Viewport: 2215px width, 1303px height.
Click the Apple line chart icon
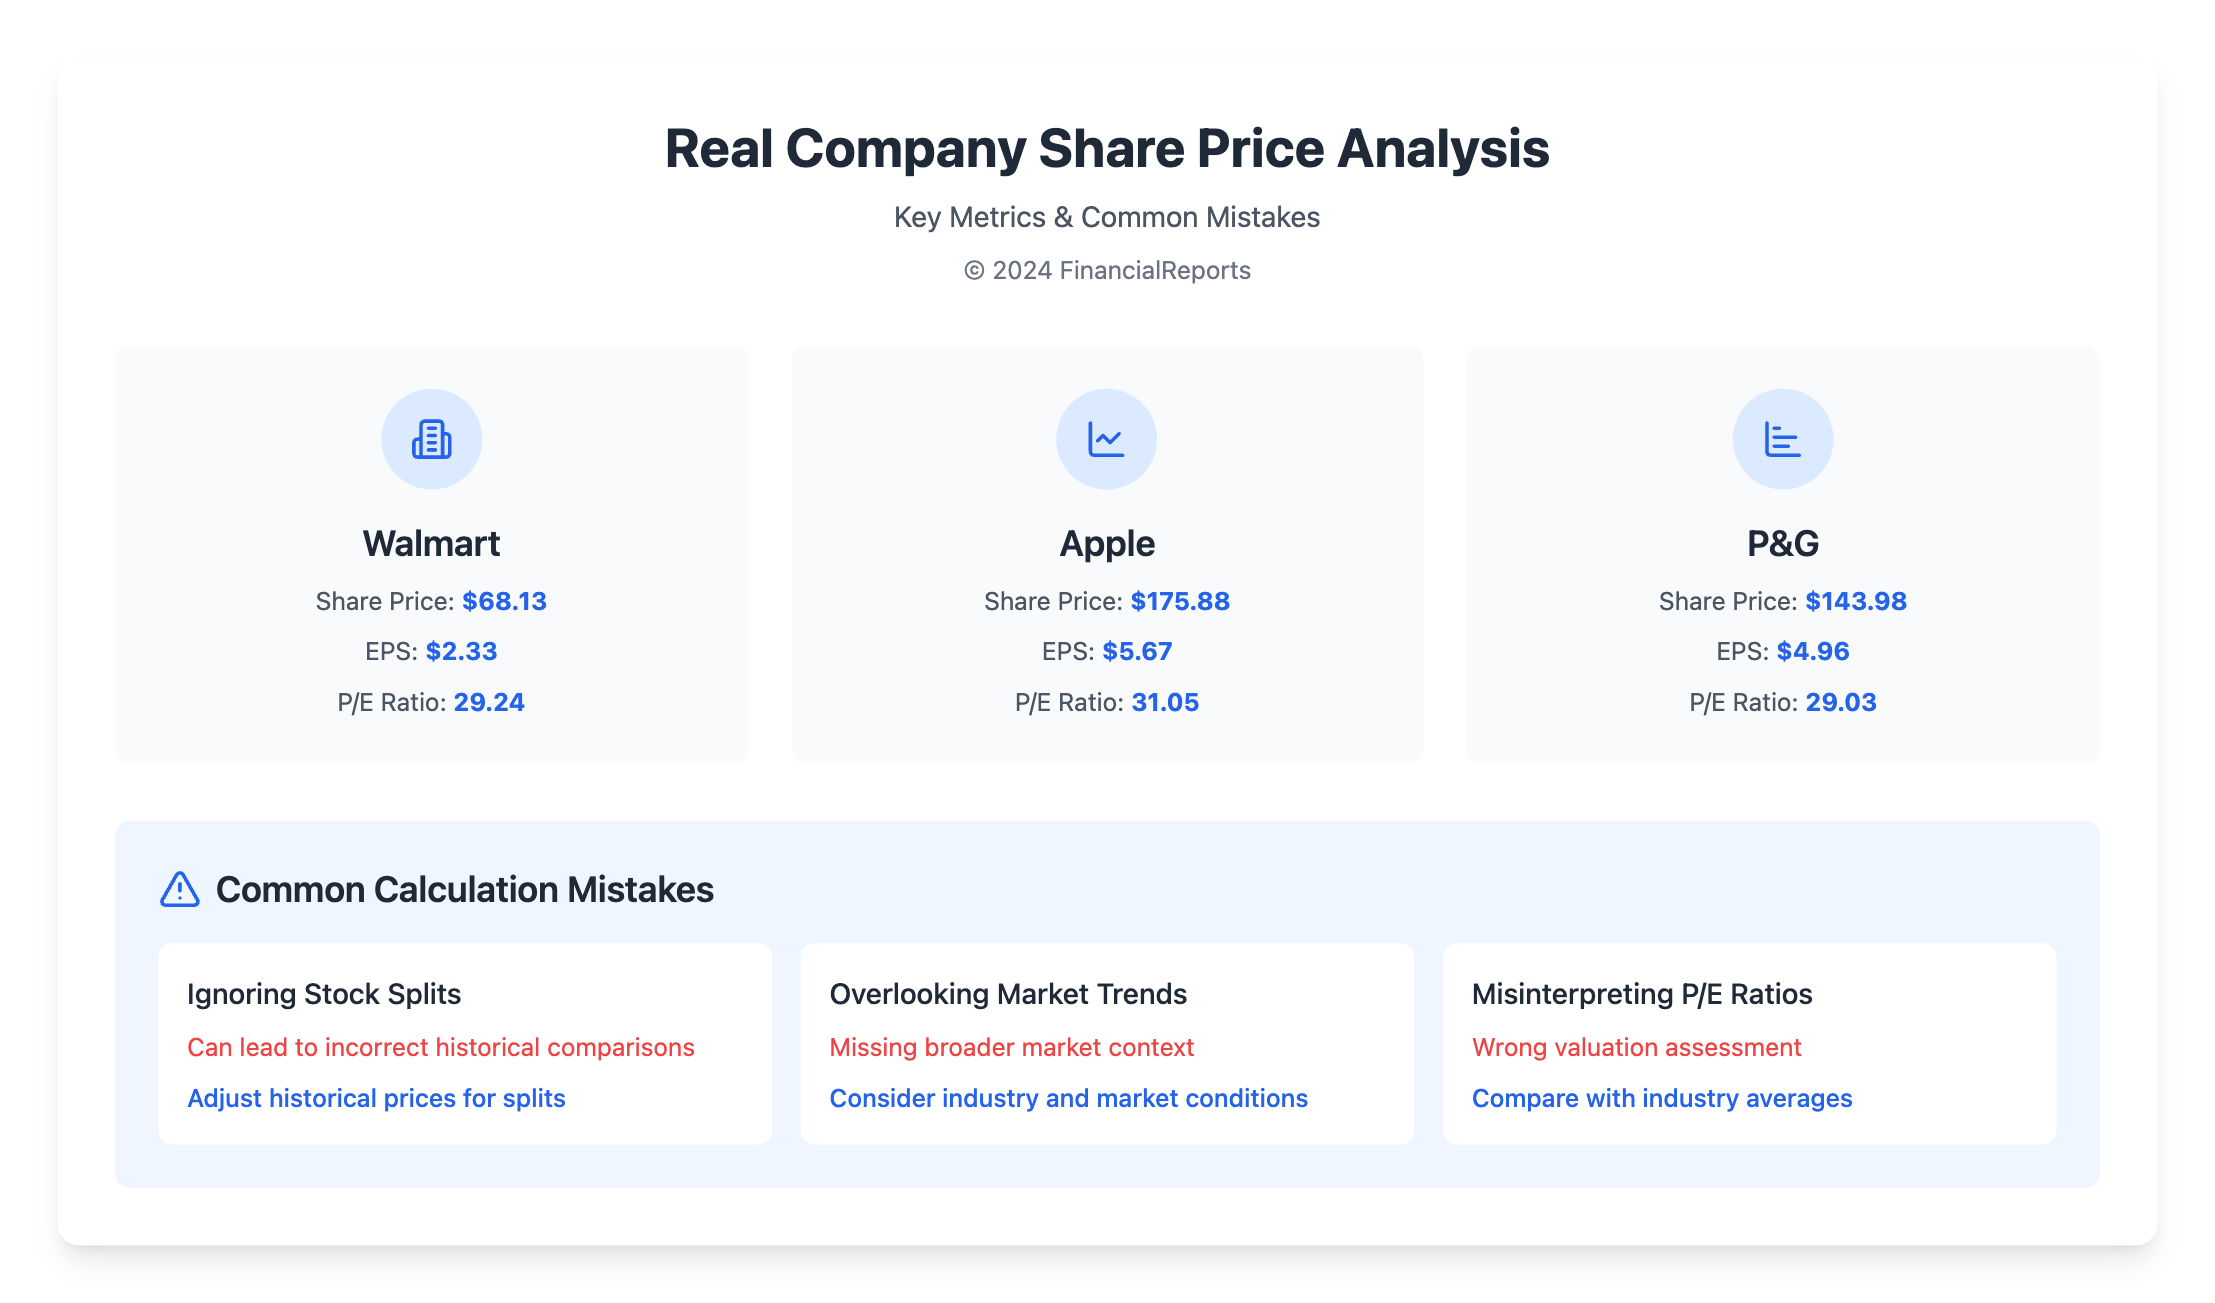(1106, 439)
